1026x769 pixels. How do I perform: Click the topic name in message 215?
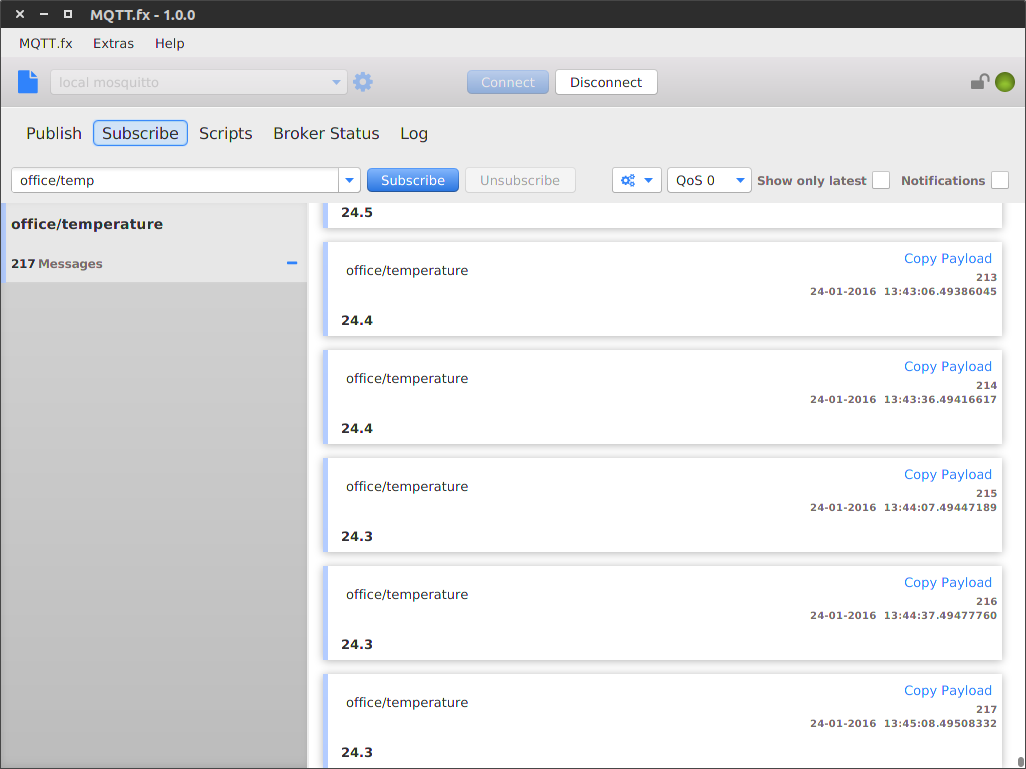(x=407, y=486)
